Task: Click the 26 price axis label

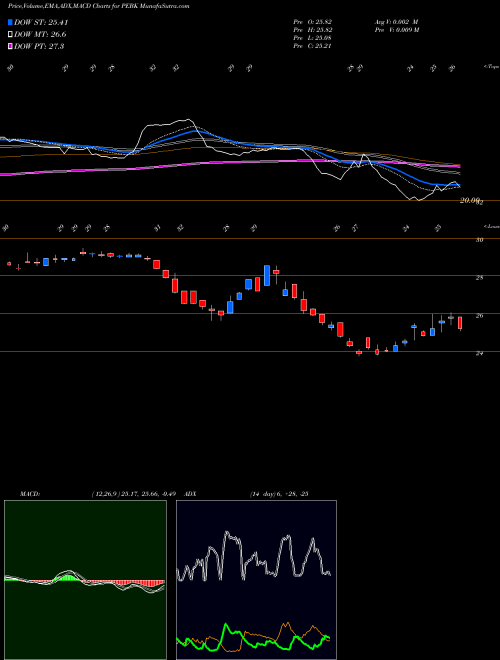Action: (x=479, y=316)
